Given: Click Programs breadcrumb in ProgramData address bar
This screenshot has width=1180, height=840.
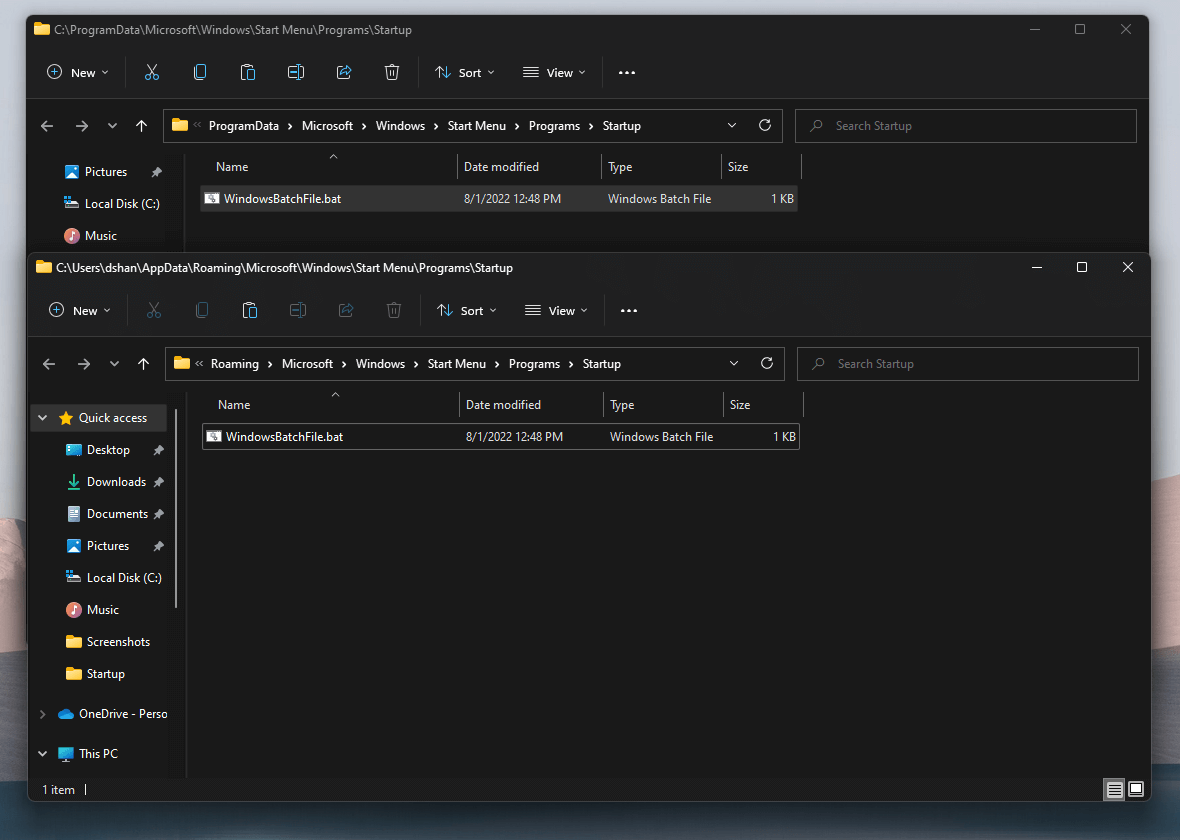Looking at the screenshot, I should coord(554,126).
